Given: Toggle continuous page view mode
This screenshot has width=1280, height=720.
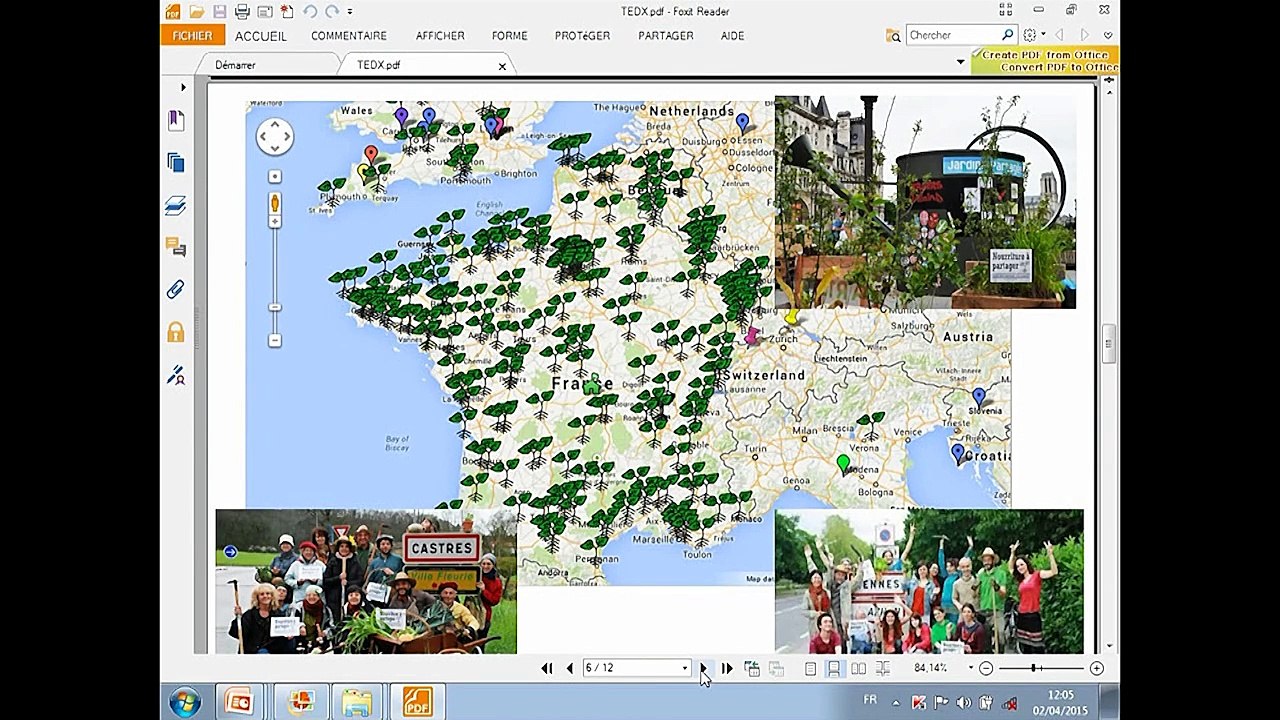Looking at the screenshot, I should point(833,668).
